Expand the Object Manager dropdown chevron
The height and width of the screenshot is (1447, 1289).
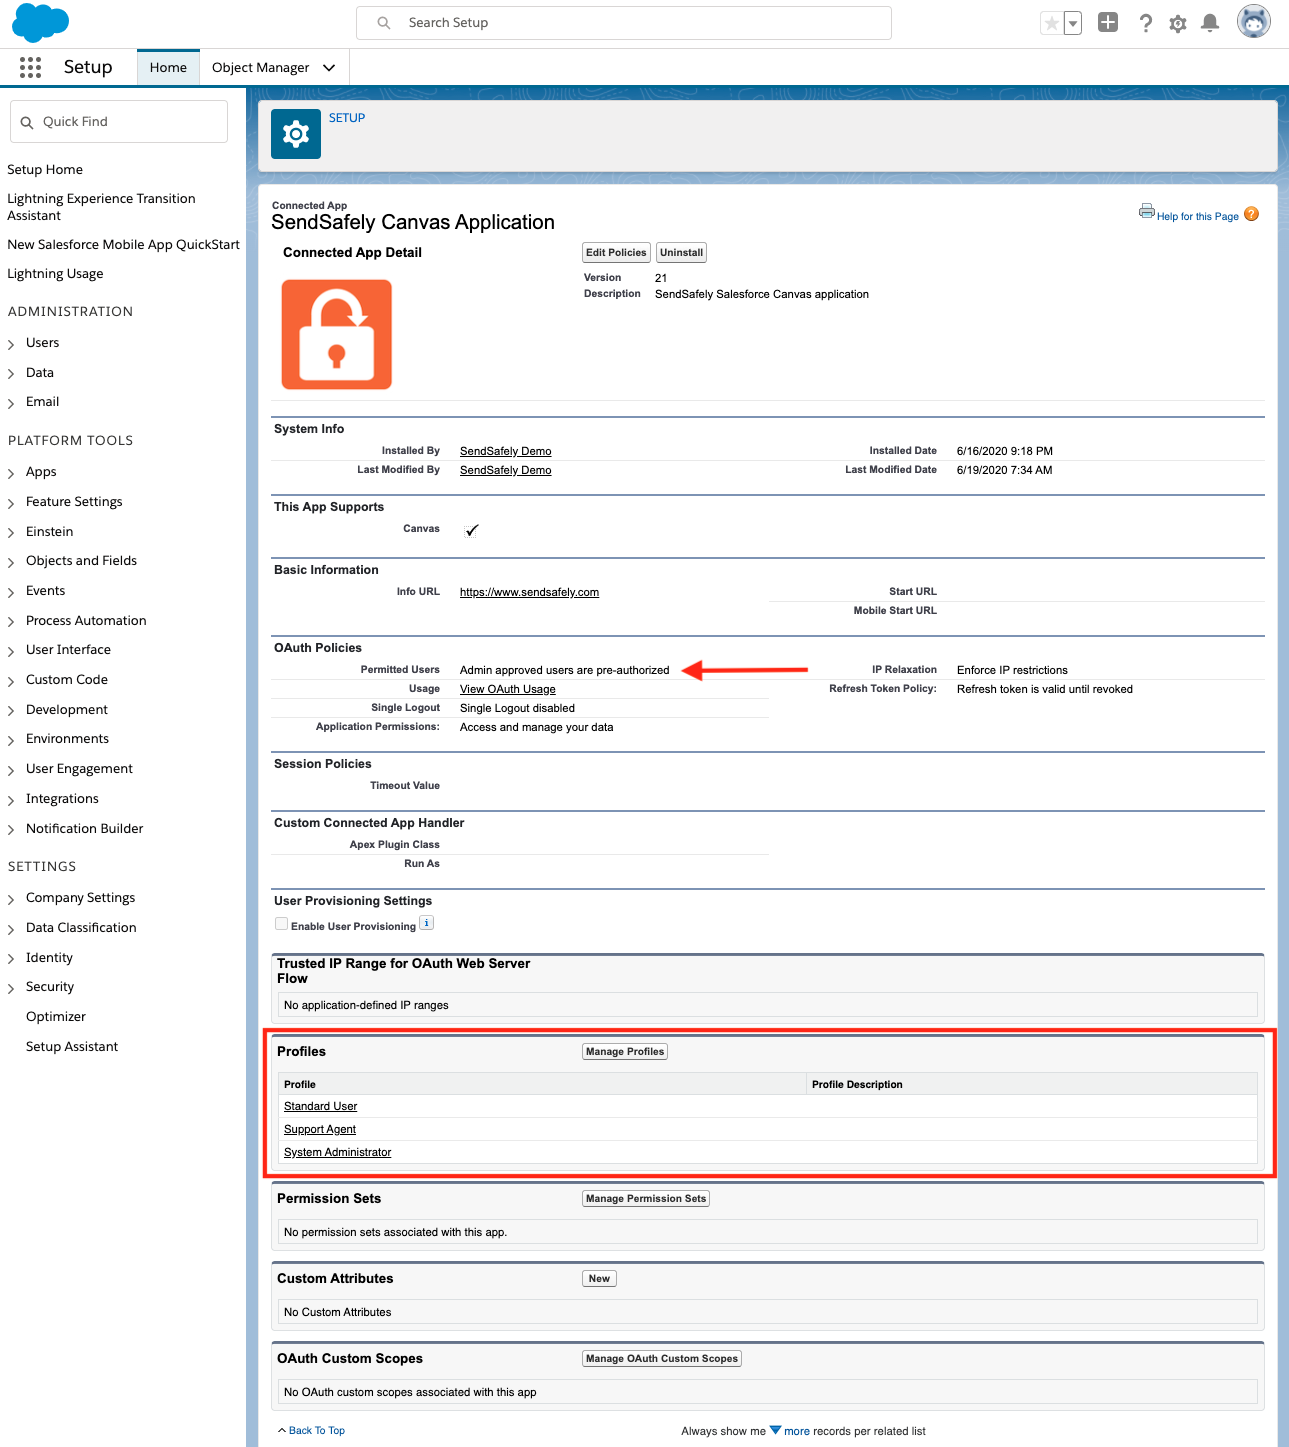click(x=329, y=67)
